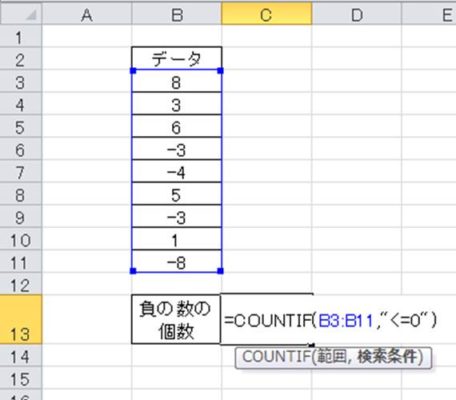Click inside the COUNTIF formula text
456x400 pixels.
[330, 321]
